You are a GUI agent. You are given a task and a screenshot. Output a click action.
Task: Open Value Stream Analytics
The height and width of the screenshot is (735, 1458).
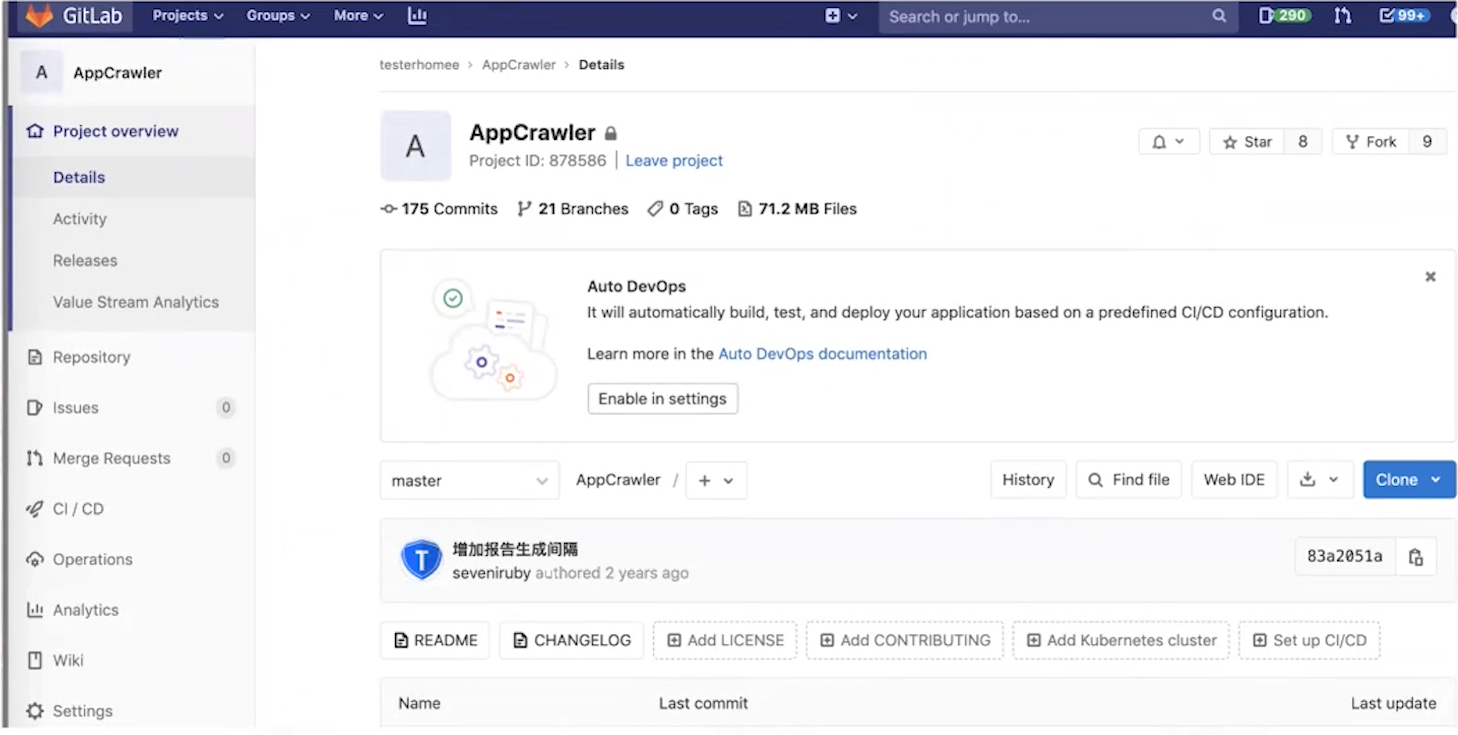(136, 302)
